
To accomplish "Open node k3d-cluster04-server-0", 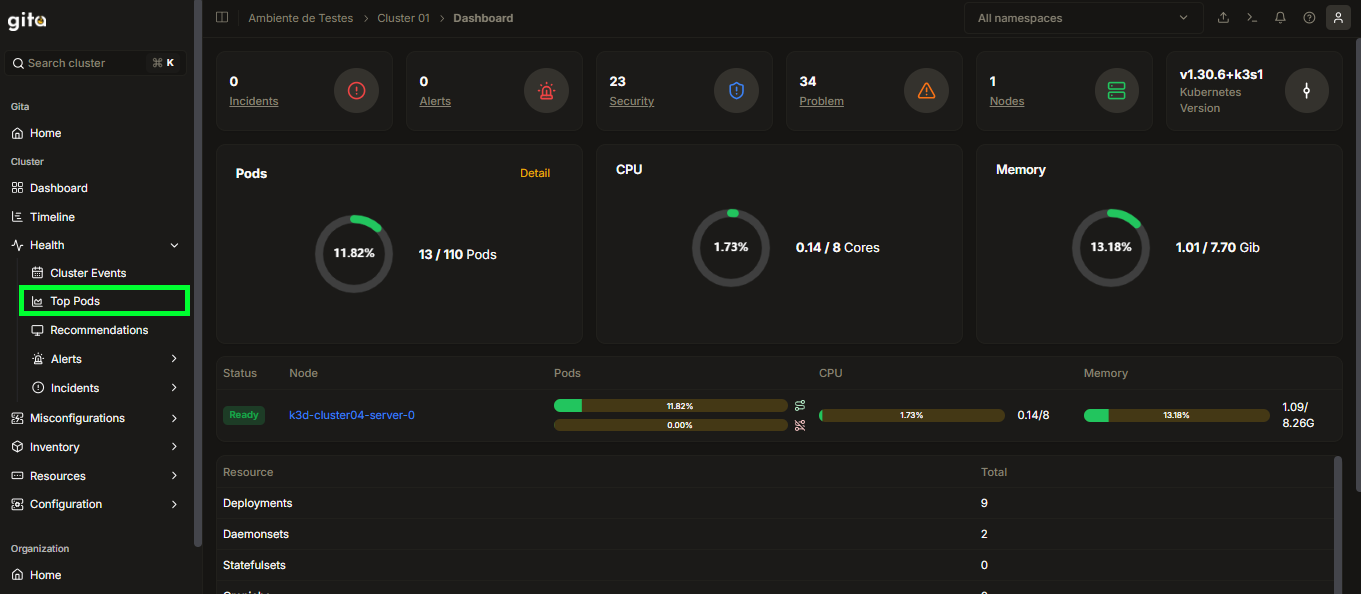I will pos(352,415).
